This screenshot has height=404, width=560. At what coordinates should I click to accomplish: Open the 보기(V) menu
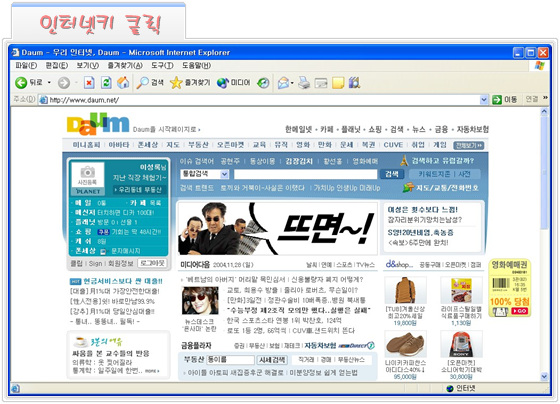point(88,65)
